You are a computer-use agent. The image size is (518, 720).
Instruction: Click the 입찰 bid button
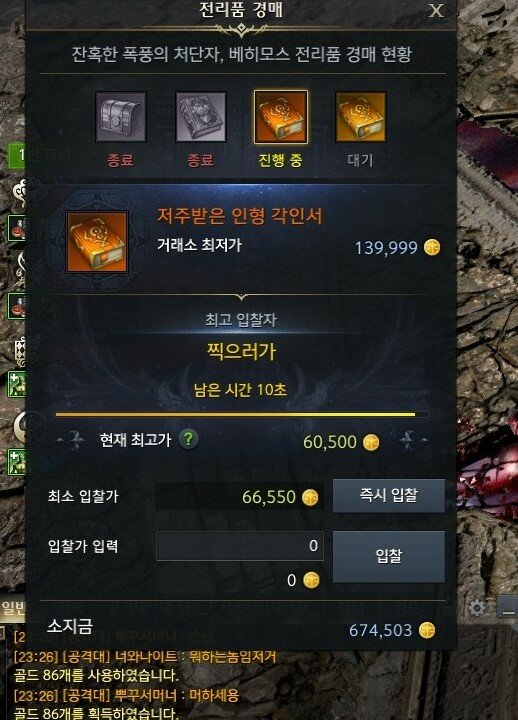[x=388, y=557]
